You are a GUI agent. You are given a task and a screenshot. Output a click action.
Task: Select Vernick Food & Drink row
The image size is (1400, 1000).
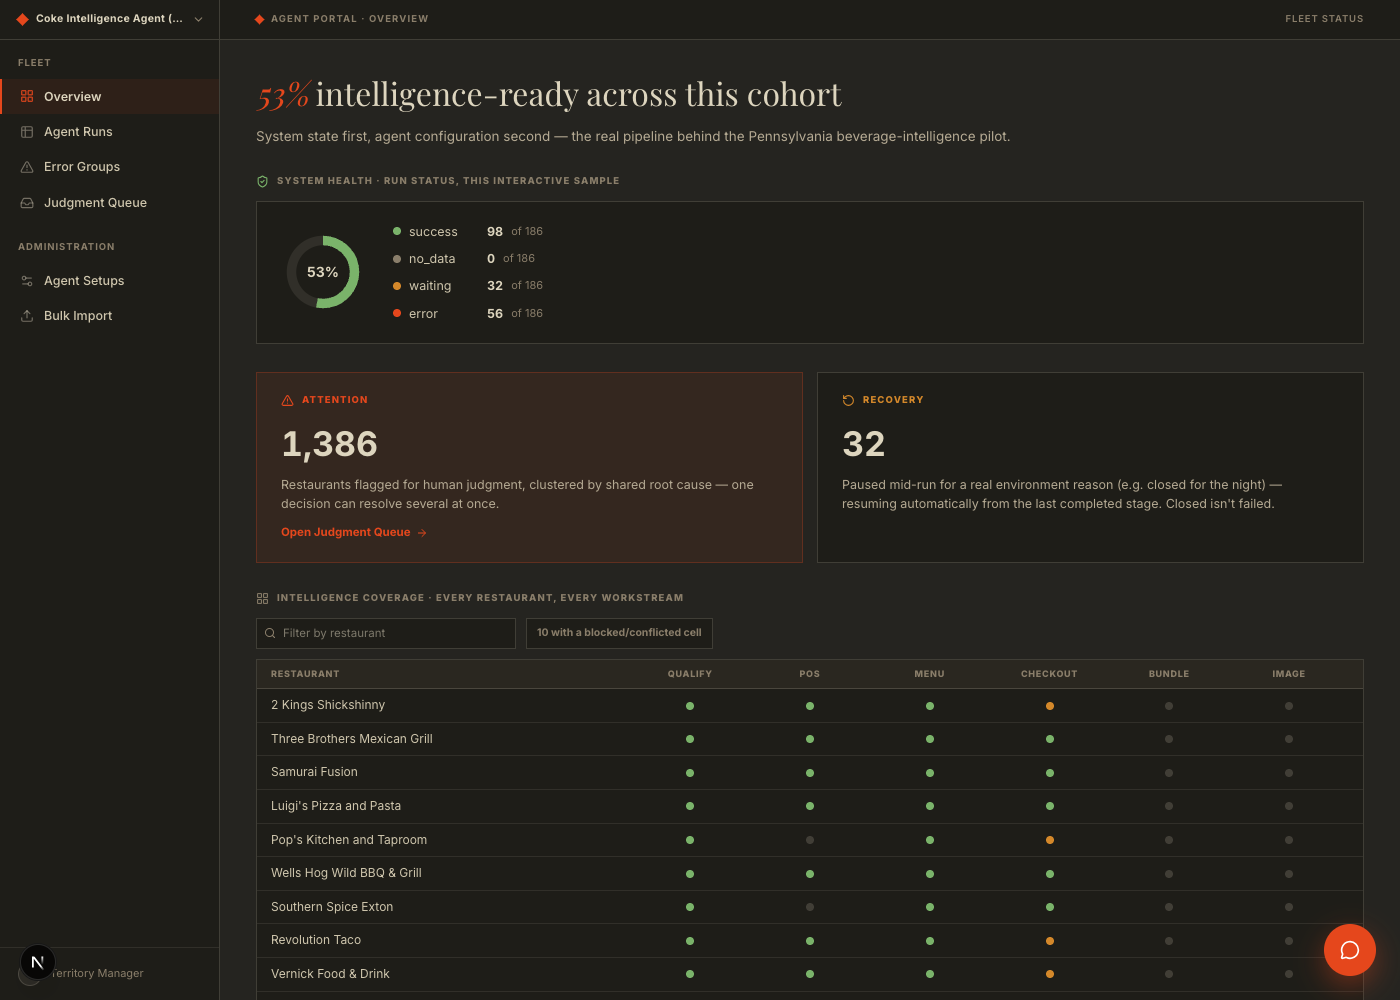pos(810,974)
